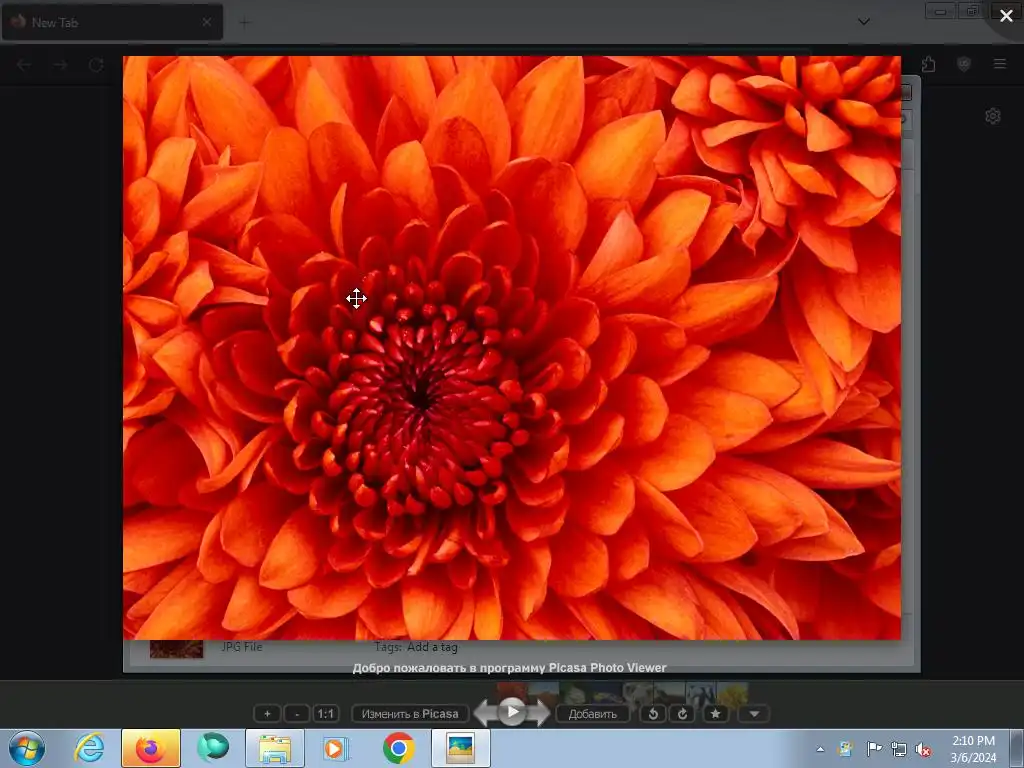The width and height of the screenshot is (1024, 768).
Task: Go to next photo with right arrow
Action: [x=539, y=712]
